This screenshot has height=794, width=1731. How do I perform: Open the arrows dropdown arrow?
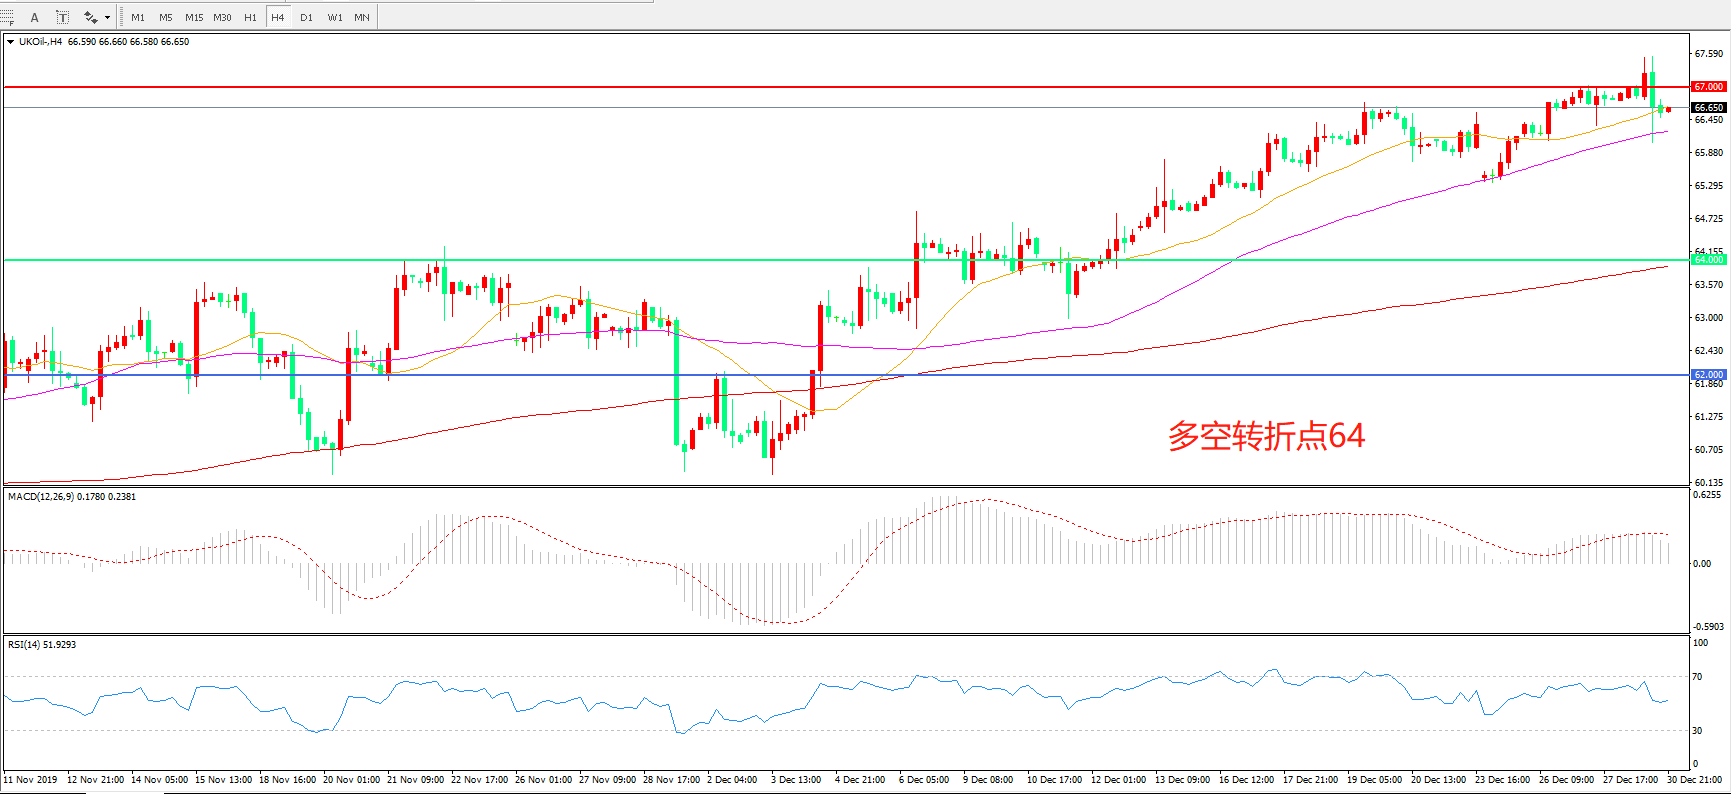pos(107,17)
